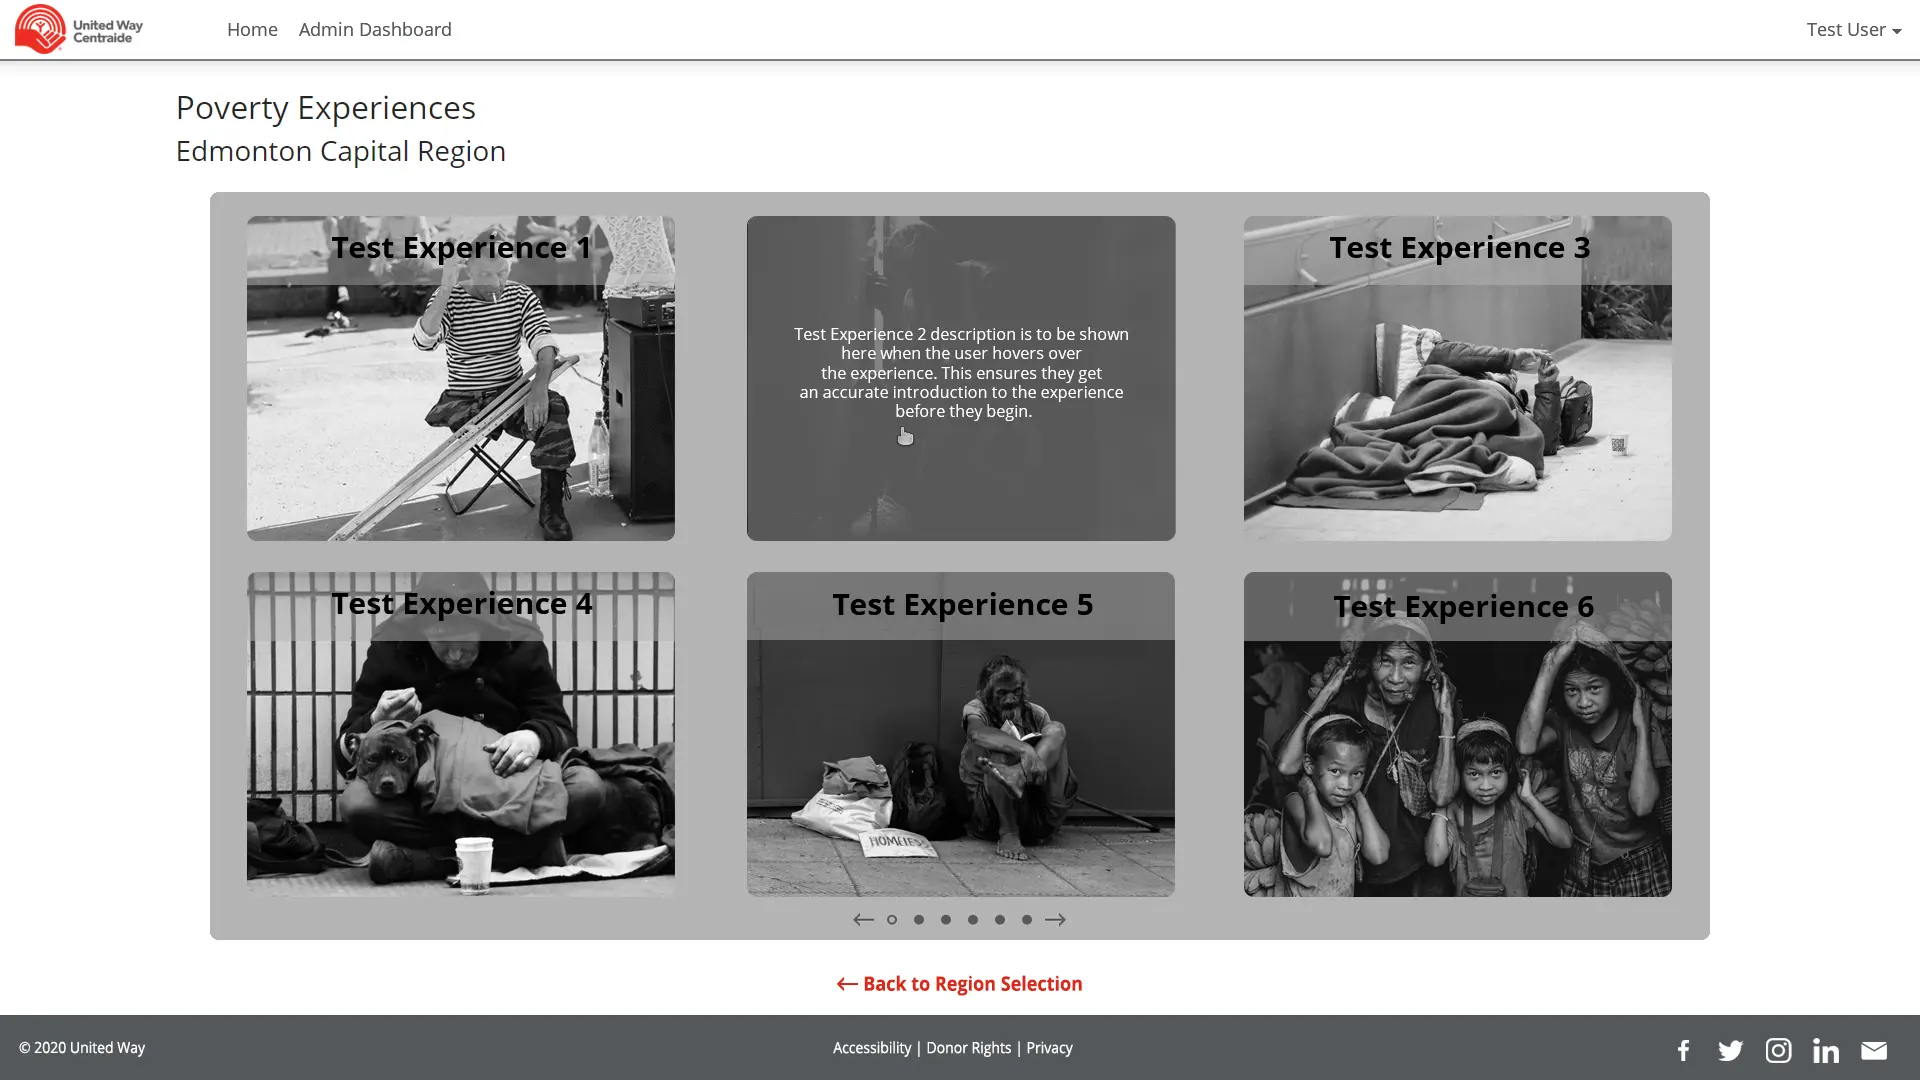This screenshot has height=1080, width=1920.
Task: Click the Twitter social media icon
Action: pyautogui.click(x=1730, y=1050)
